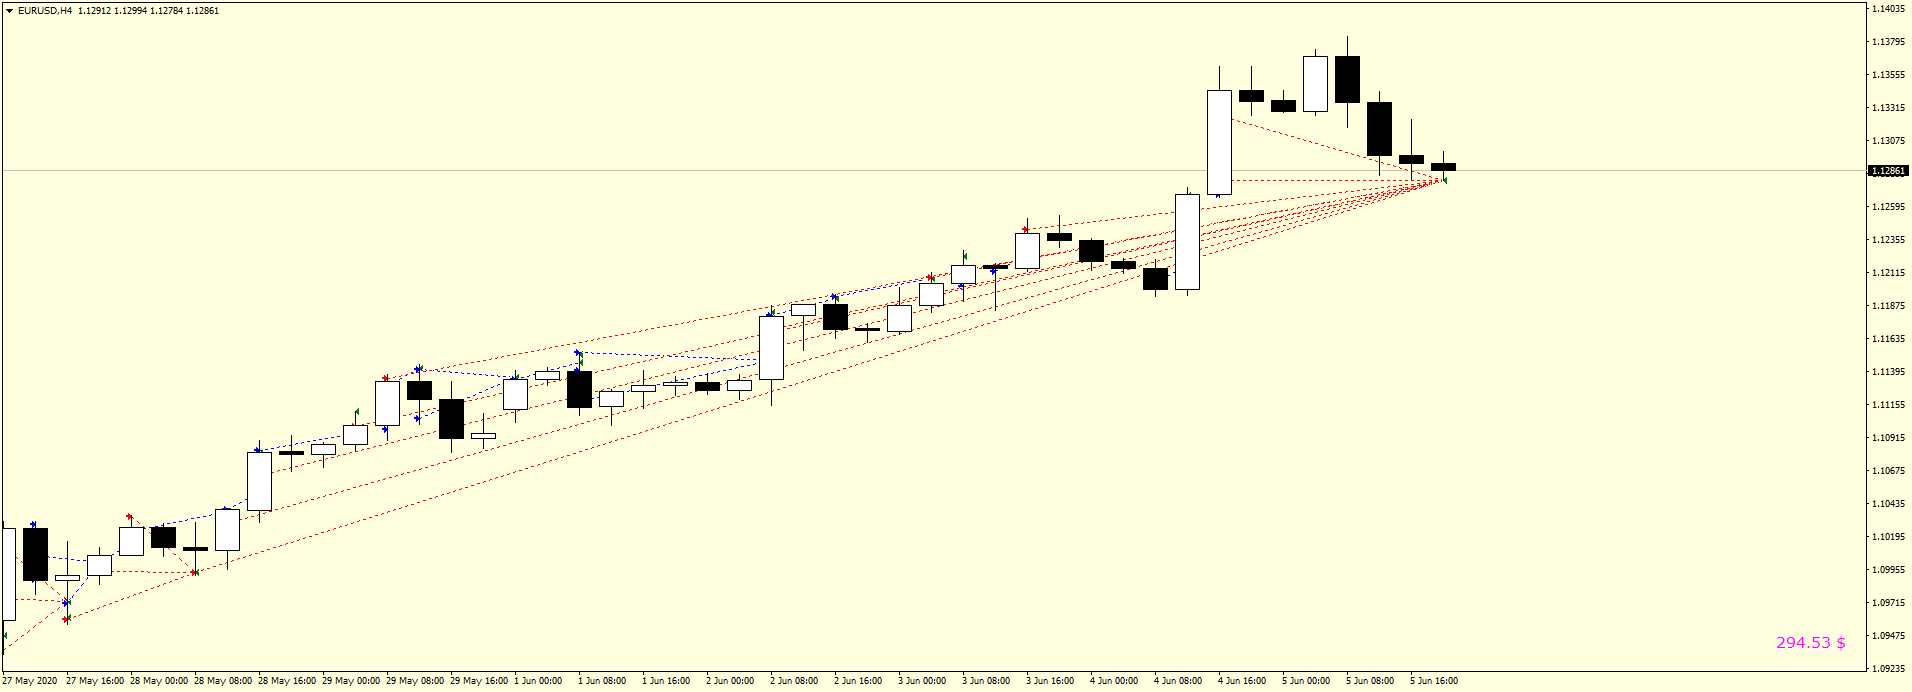Click the 1 Jun 16:00 time label
1912x692 pixels.
[x=666, y=681]
